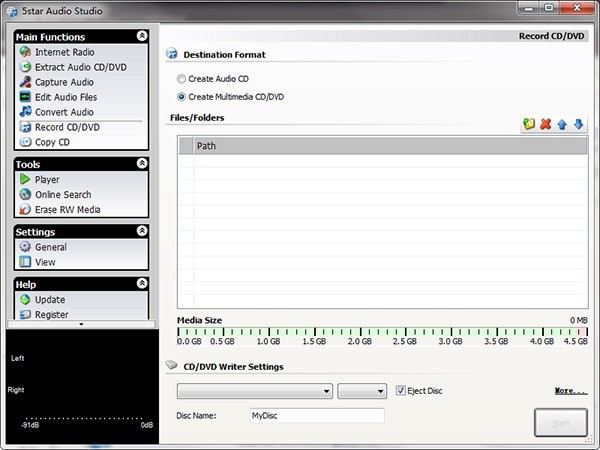Image resolution: width=600 pixels, height=450 pixels.
Task: Click the Capture Audio icon
Action: point(25,82)
